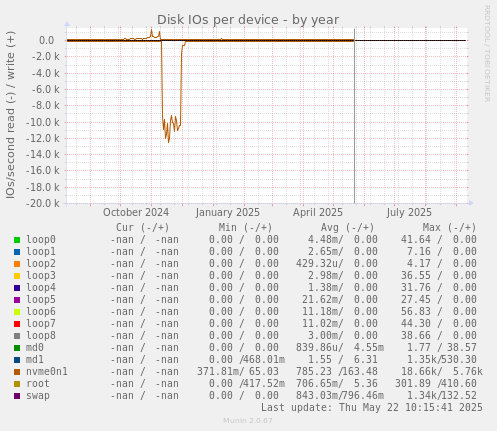Click the loop2 orange color swatch
This screenshot has width=497, height=431.
pos(17,264)
